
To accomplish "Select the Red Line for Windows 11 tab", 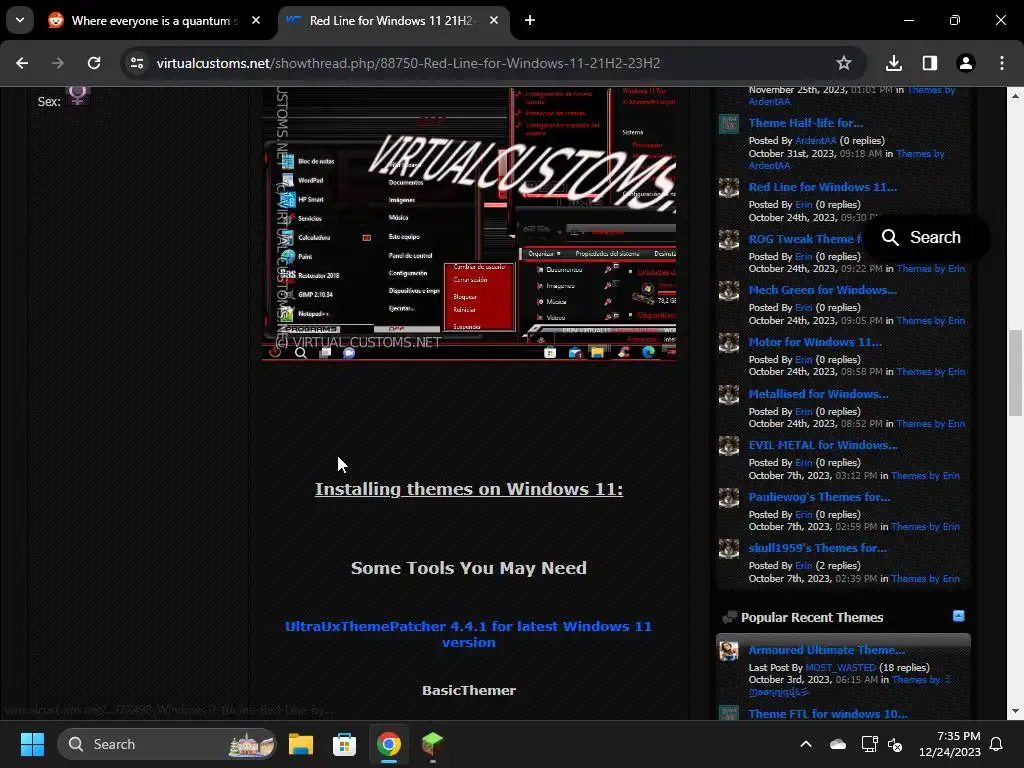I will pyautogui.click(x=391, y=21).
